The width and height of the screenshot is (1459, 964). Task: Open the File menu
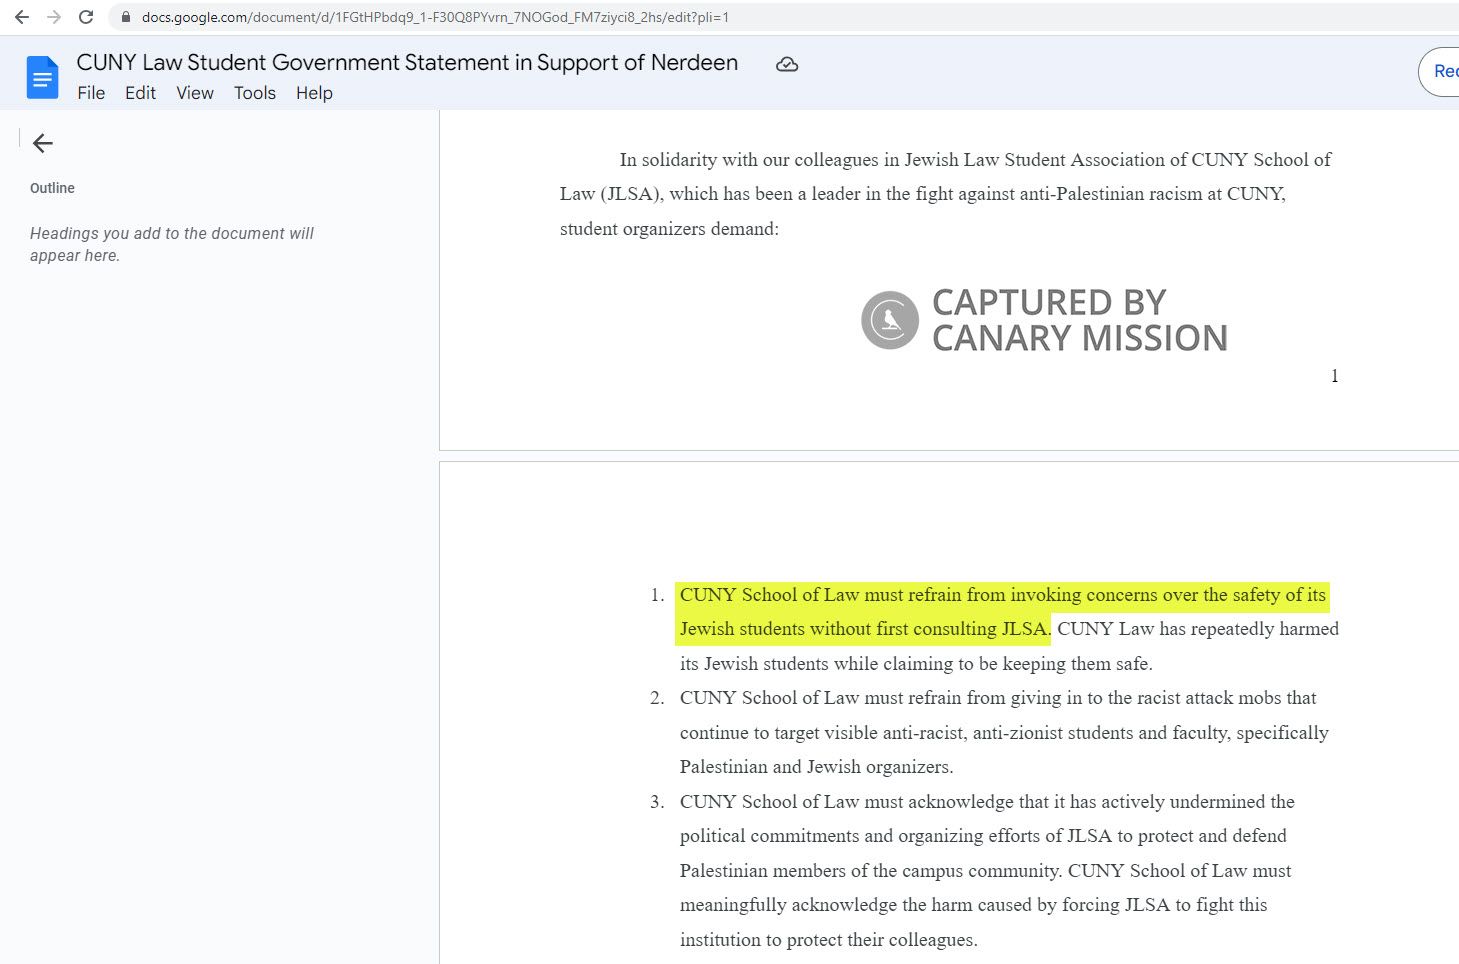[91, 93]
